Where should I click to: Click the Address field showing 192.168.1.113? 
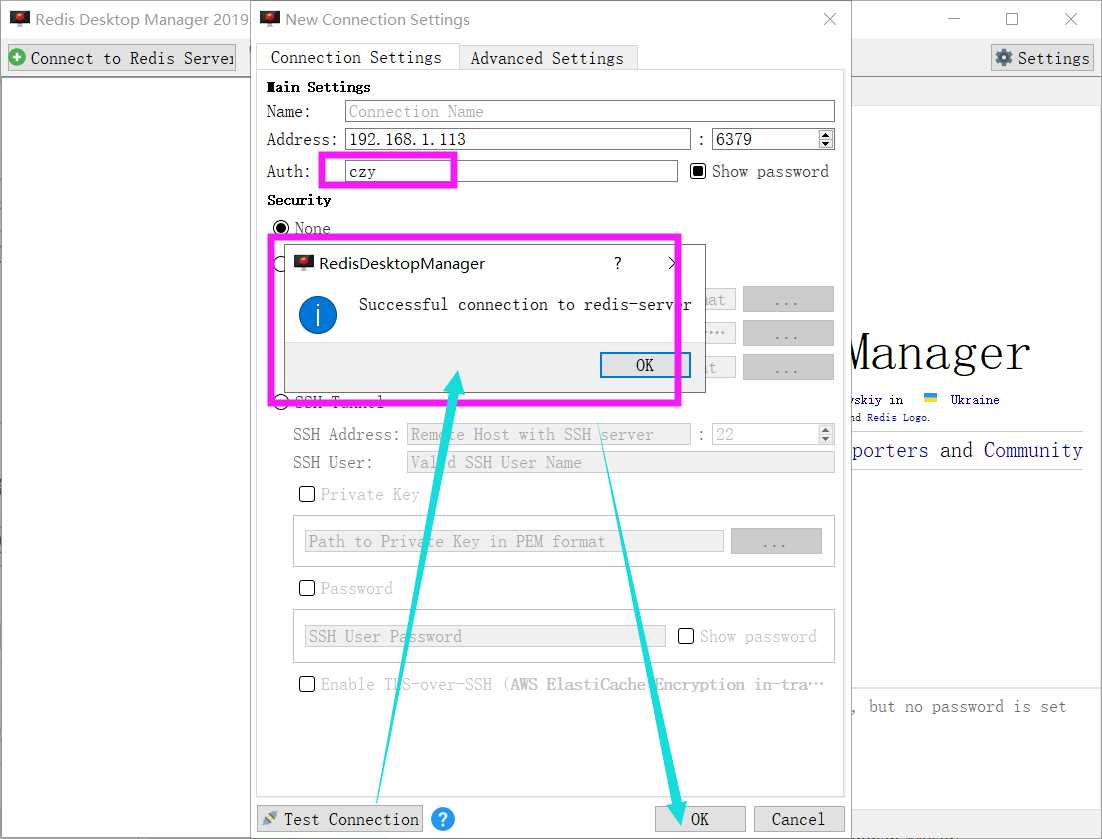(x=517, y=139)
